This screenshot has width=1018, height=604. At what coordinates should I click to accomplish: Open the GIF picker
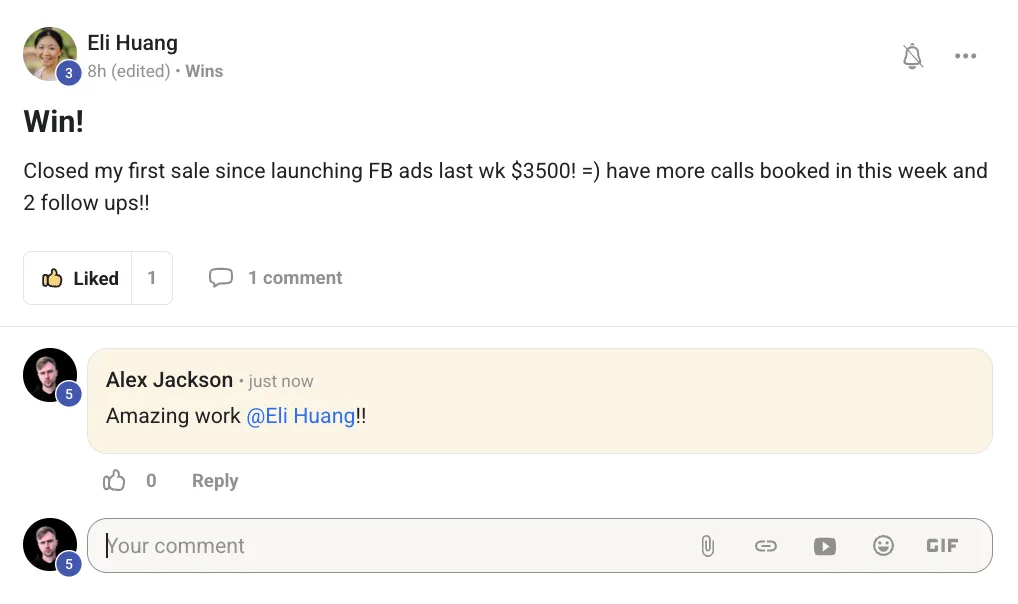942,546
